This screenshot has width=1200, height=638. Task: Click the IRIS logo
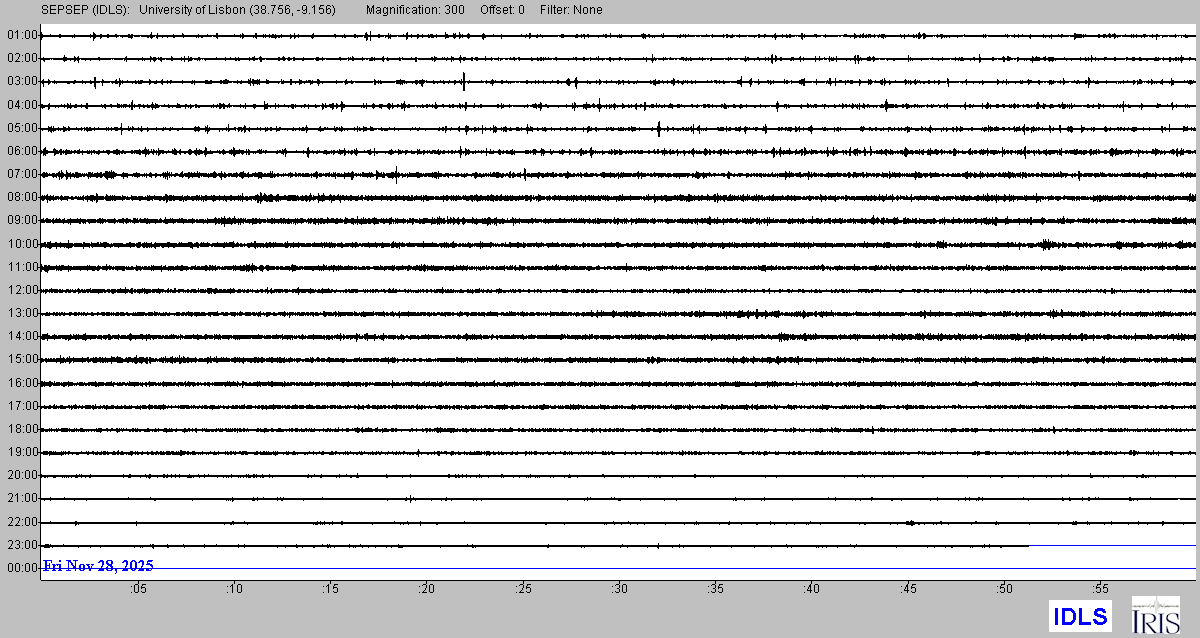tap(1154, 615)
